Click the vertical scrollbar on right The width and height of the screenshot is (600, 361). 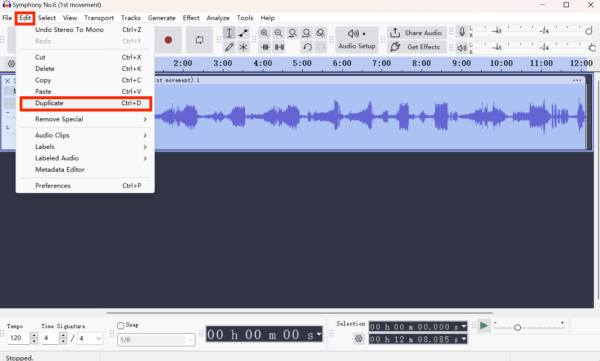point(598,188)
